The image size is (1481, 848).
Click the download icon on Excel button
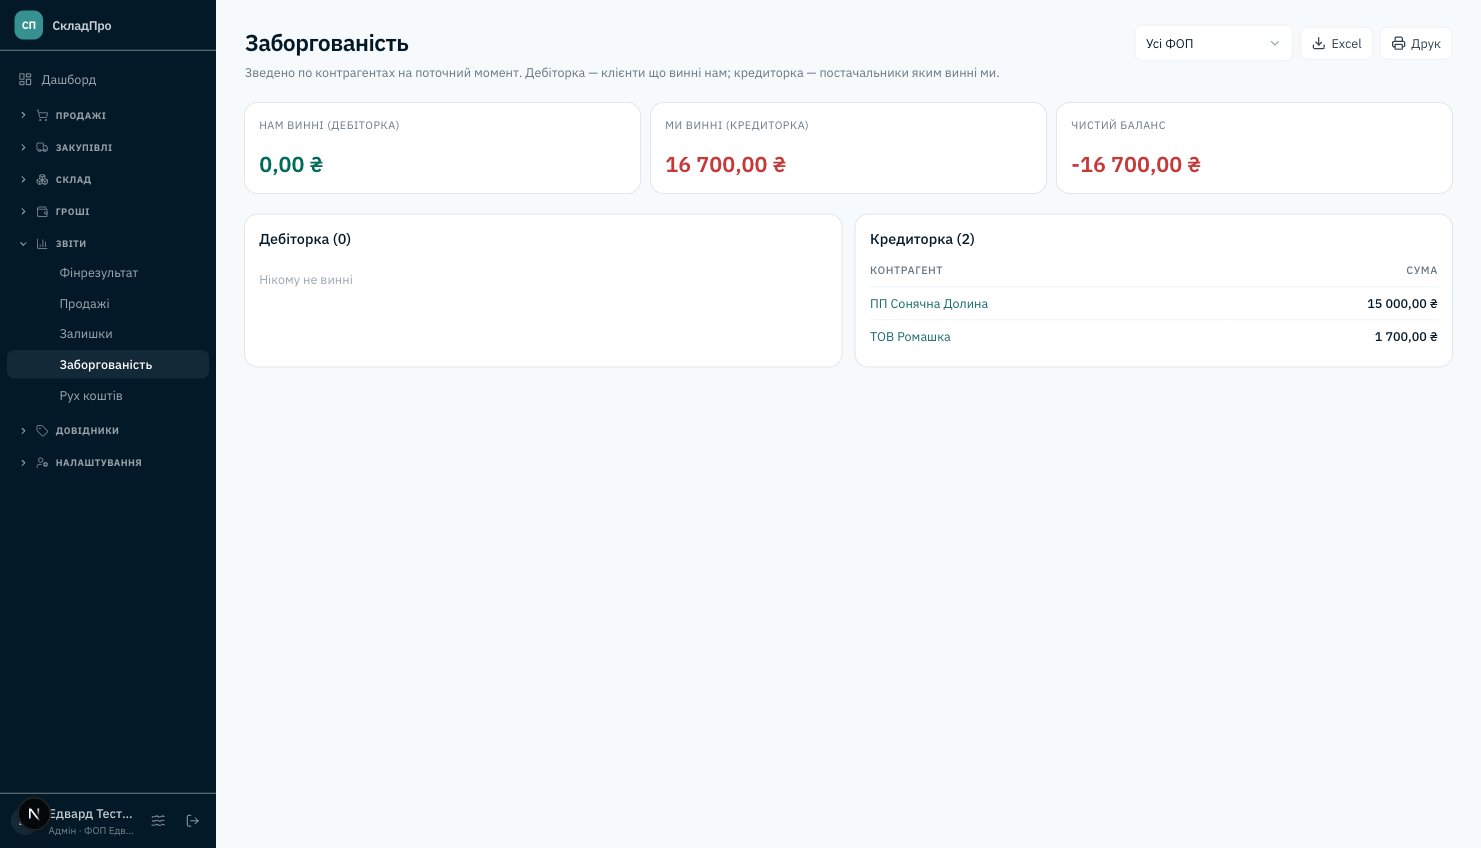click(x=1319, y=43)
